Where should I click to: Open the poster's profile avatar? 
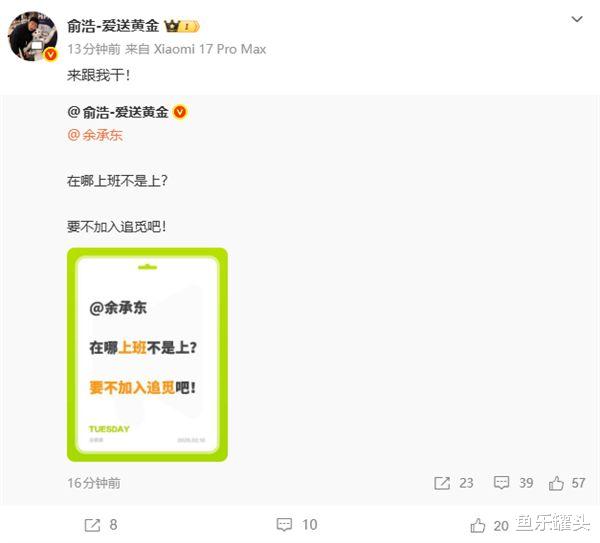[33, 36]
